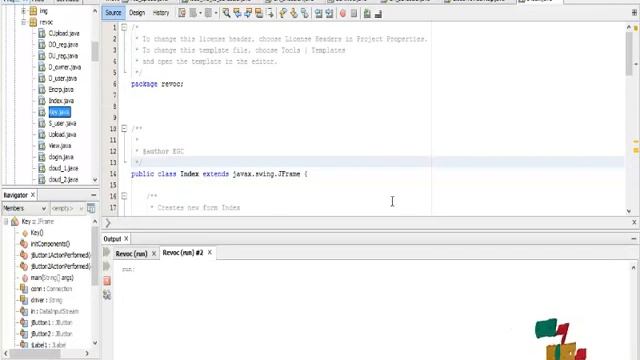640x360 pixels.
Task: Collapse code fold at line 1
Action: click(x=124, y=28)
